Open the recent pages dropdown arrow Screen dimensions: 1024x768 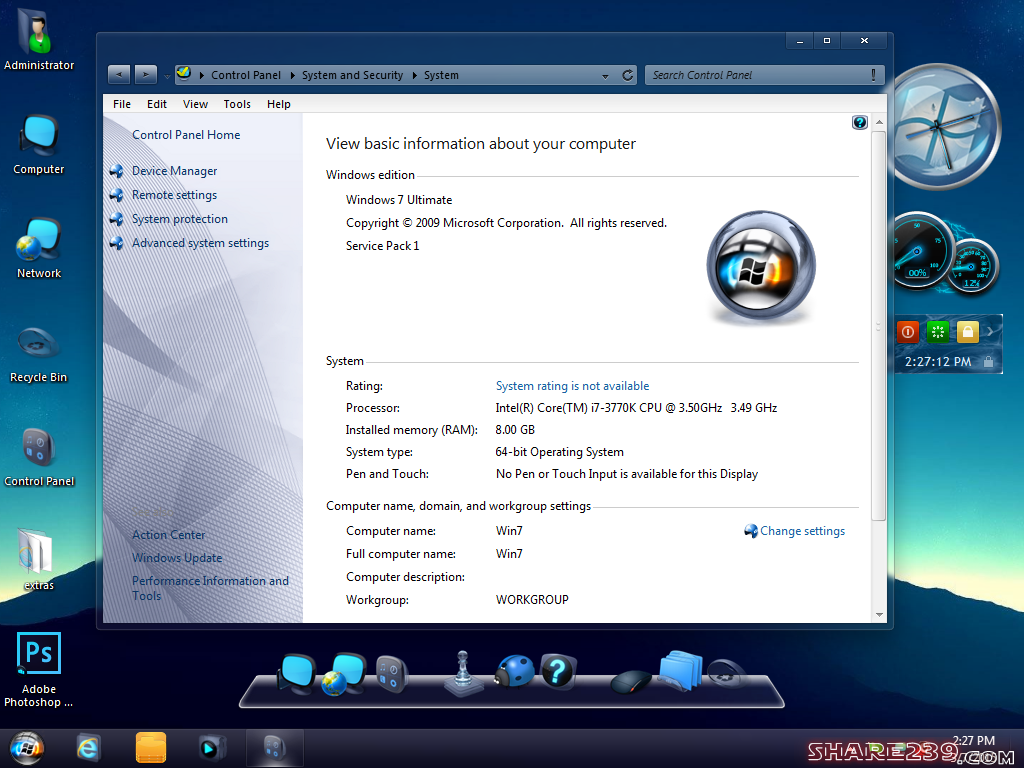click(x=167, y=76)
